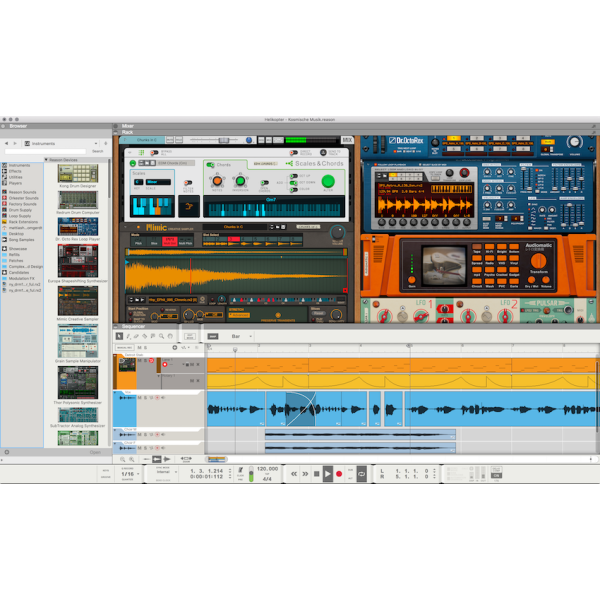Screen dimensions: 600x600
Task: Click the red Record button
Action: [x=339, y=473]
